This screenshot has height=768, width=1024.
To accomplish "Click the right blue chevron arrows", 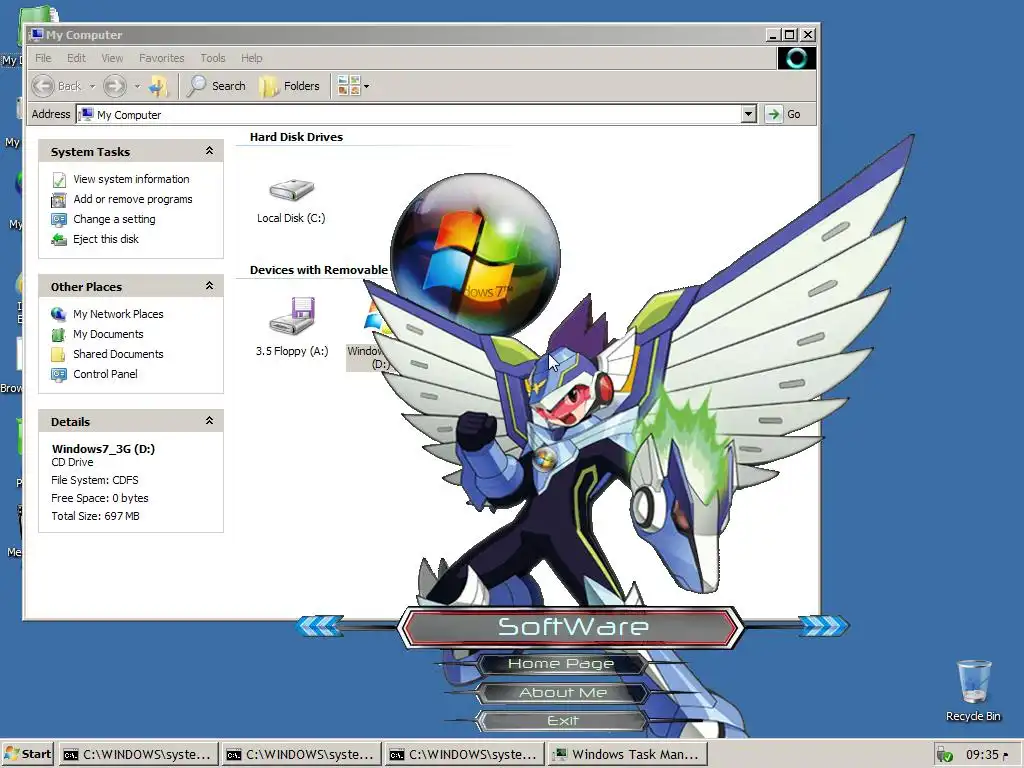I will tap(823, 626).
